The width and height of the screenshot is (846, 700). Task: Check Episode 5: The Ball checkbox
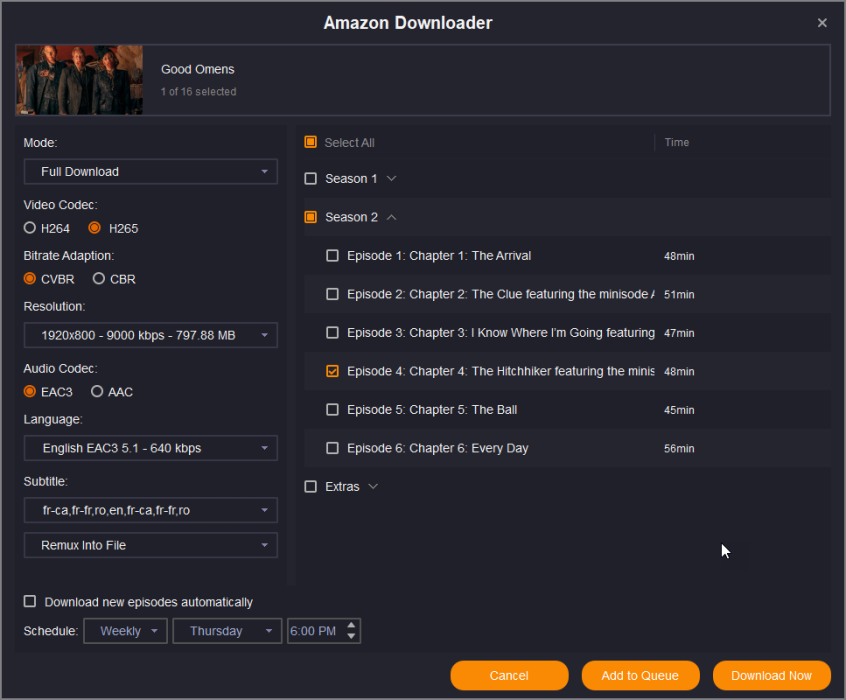[333, 410]
